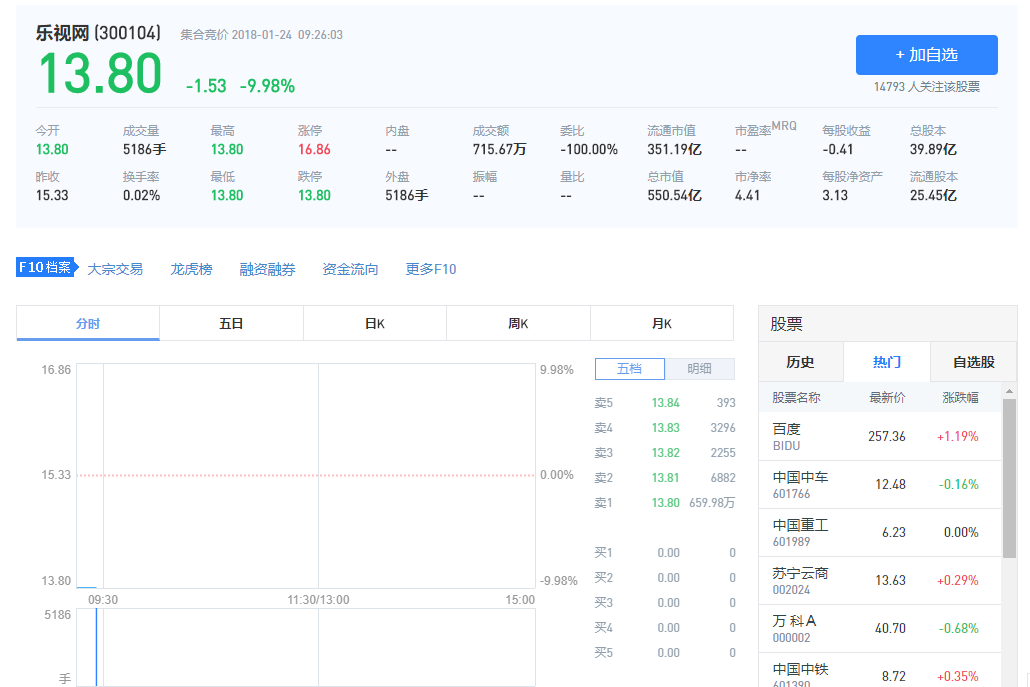Open the F10档案 tab
This screenshot has width=1030, height=687.
coord(47,267)
